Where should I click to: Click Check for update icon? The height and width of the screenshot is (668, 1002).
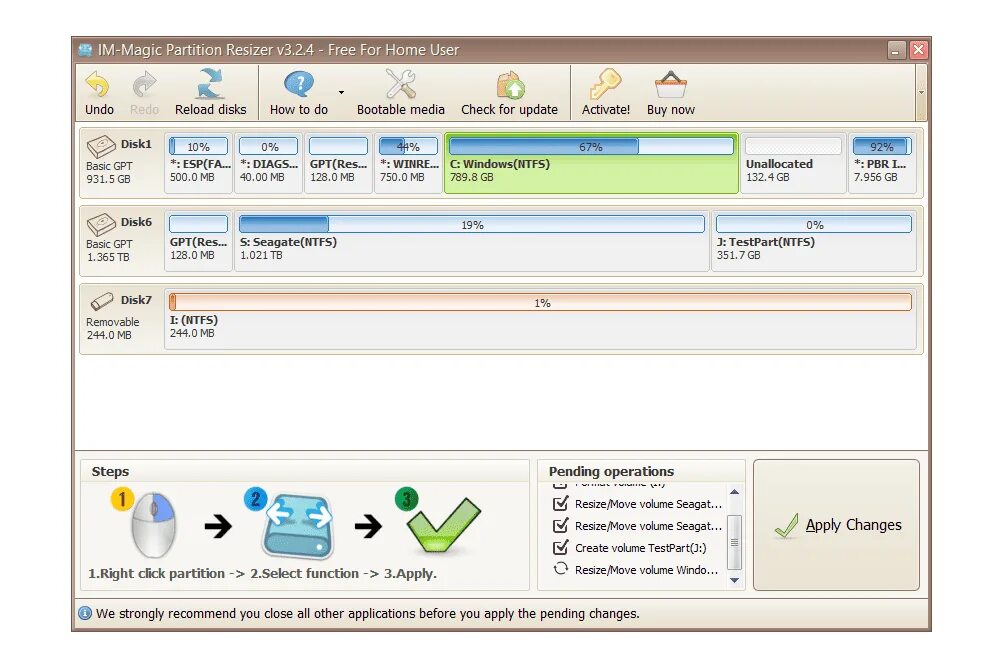coord(510,86)
